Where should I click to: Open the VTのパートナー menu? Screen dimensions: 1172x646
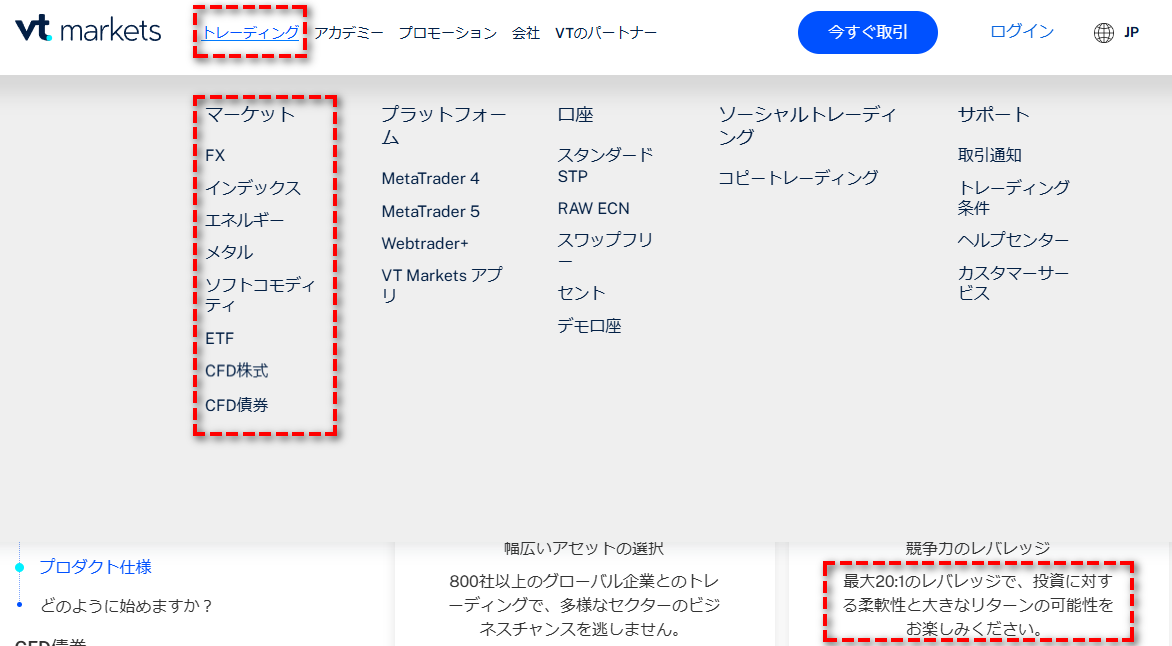(x=605, y=33)
